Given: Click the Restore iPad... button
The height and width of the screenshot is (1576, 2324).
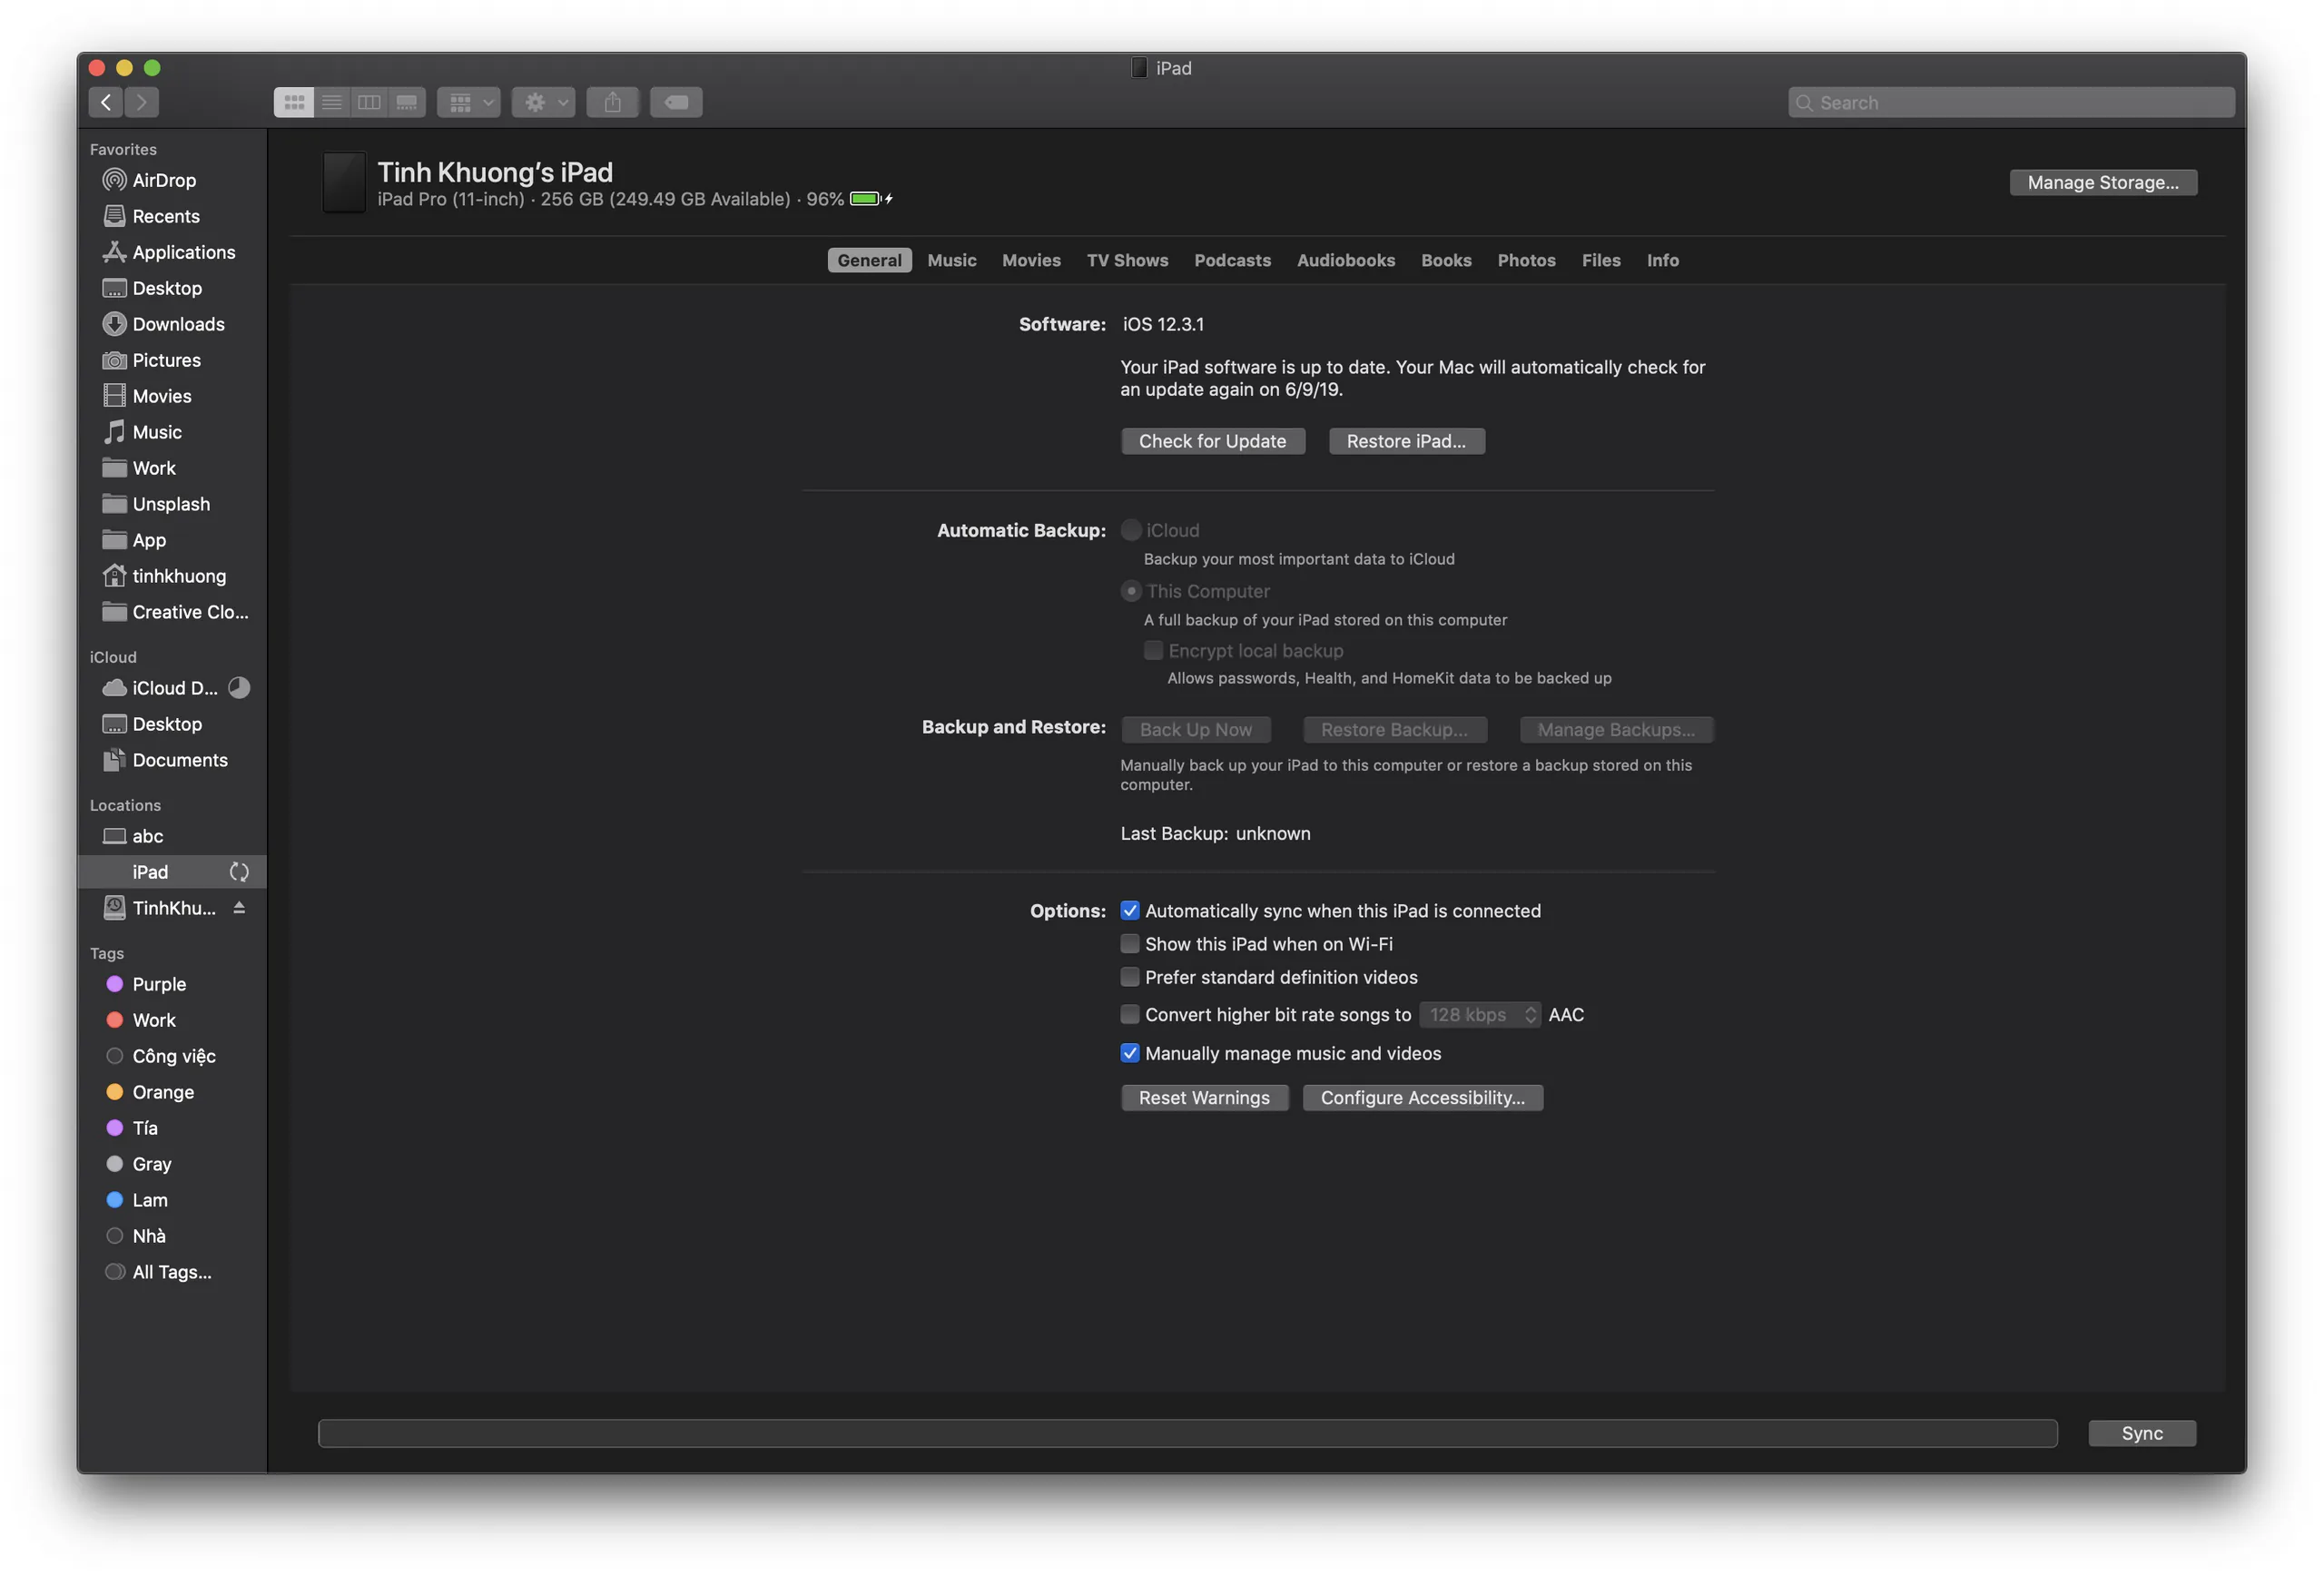Looking at the screenshot, I should (x=1406, y=441).
